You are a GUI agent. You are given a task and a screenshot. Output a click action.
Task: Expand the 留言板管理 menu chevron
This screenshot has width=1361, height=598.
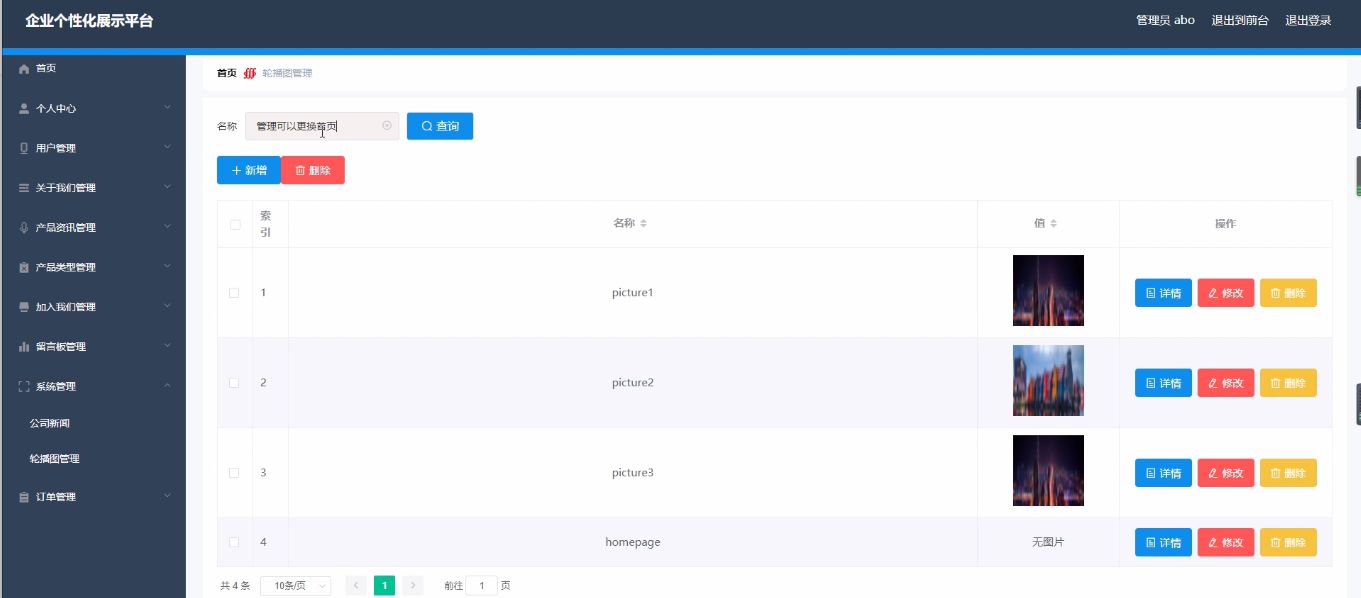click(x=167, y=346)
